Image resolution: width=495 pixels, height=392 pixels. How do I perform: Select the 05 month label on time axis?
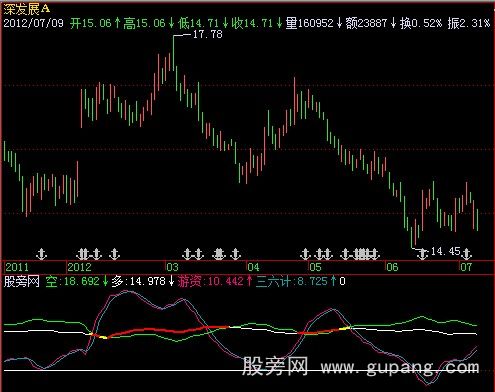tap(315, 267)
